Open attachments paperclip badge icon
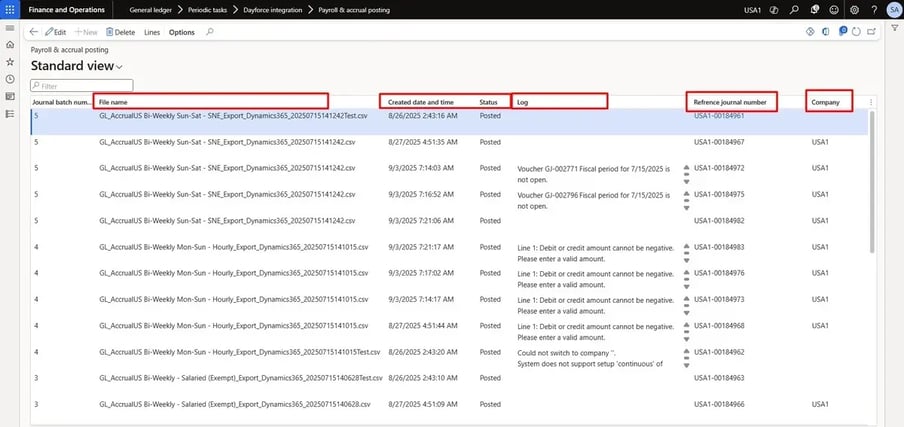 (x=843, y=31)
